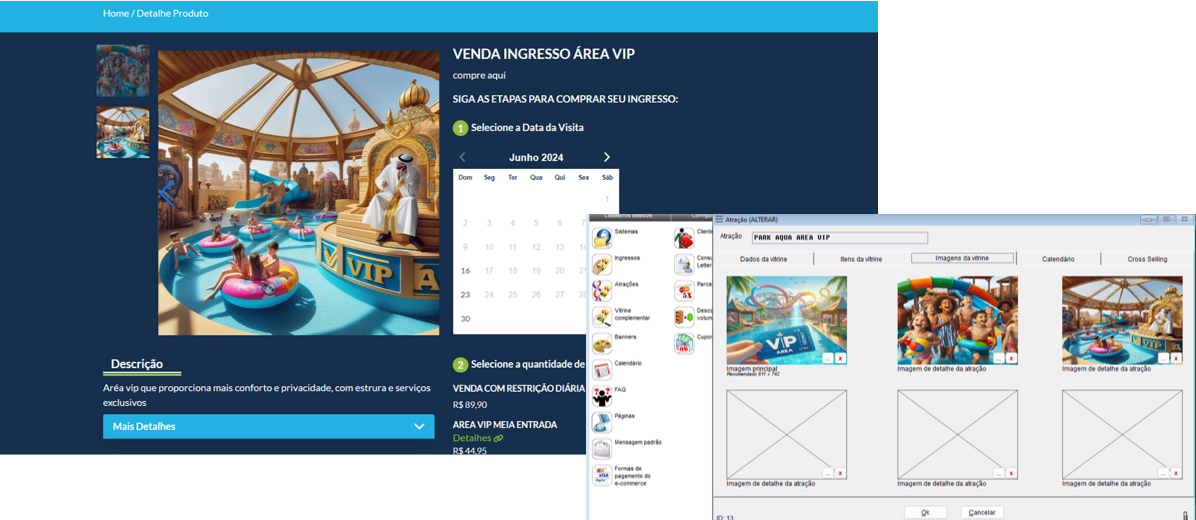Click the large VIP throne product image

click(298, 193)
